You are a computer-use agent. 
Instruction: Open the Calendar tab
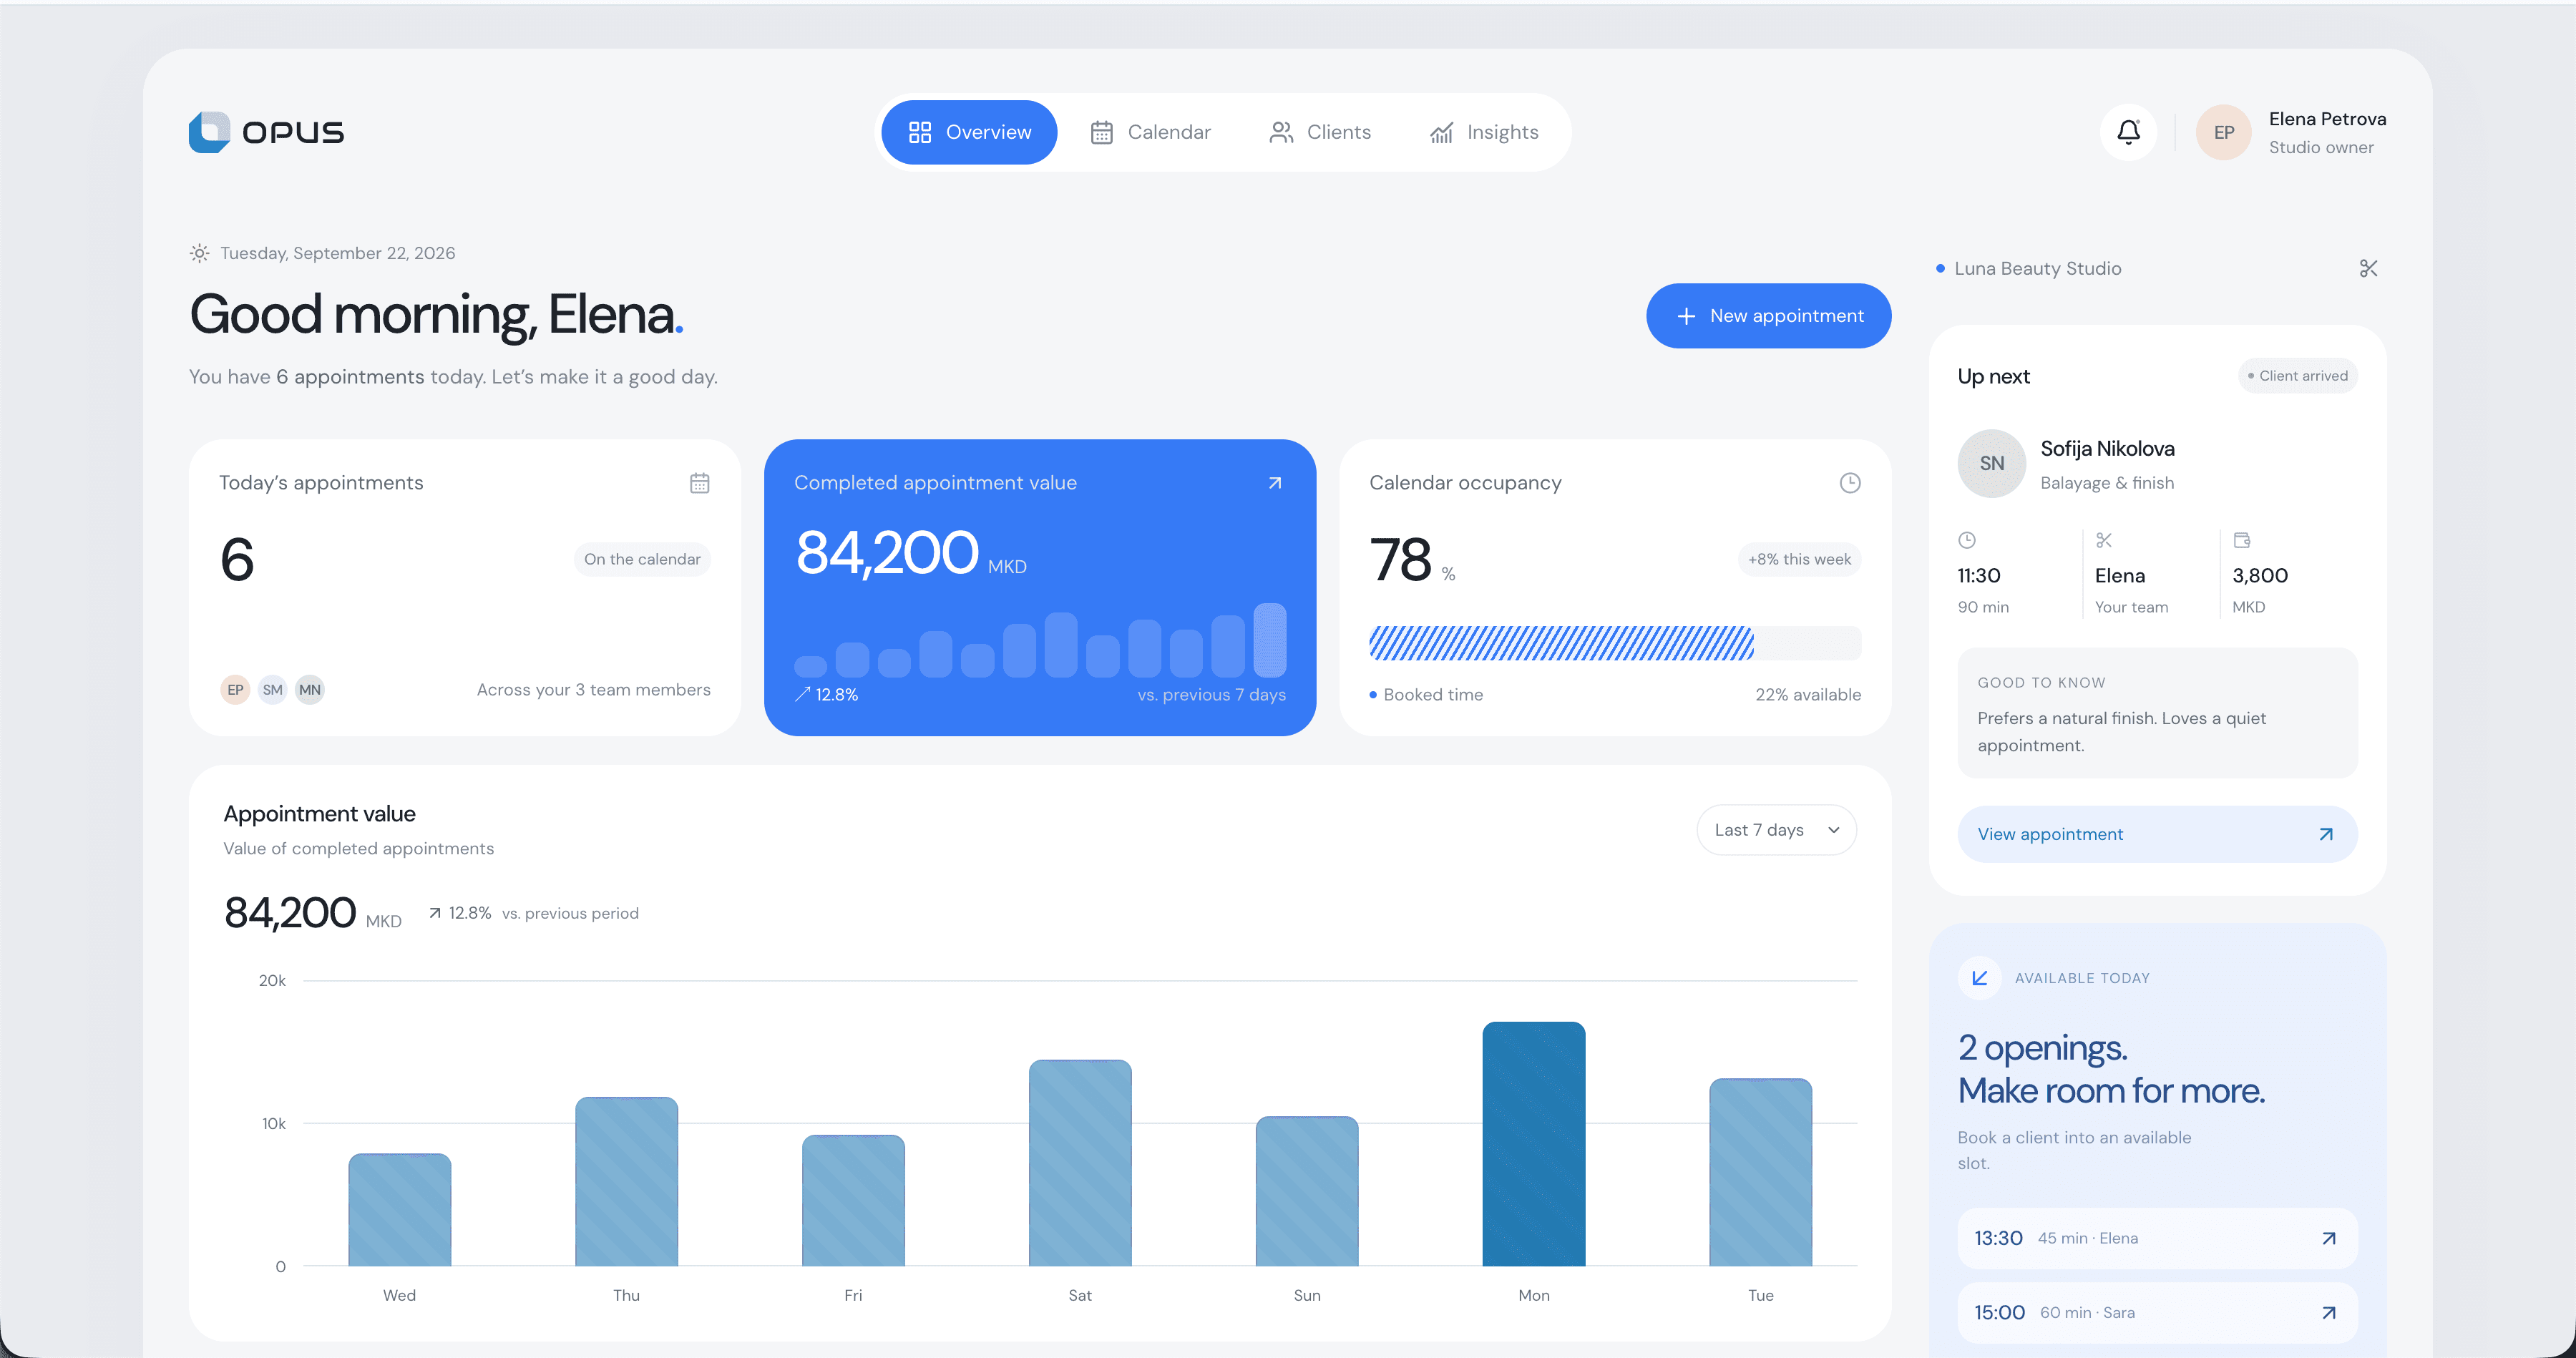click(x=1150, y=132)
